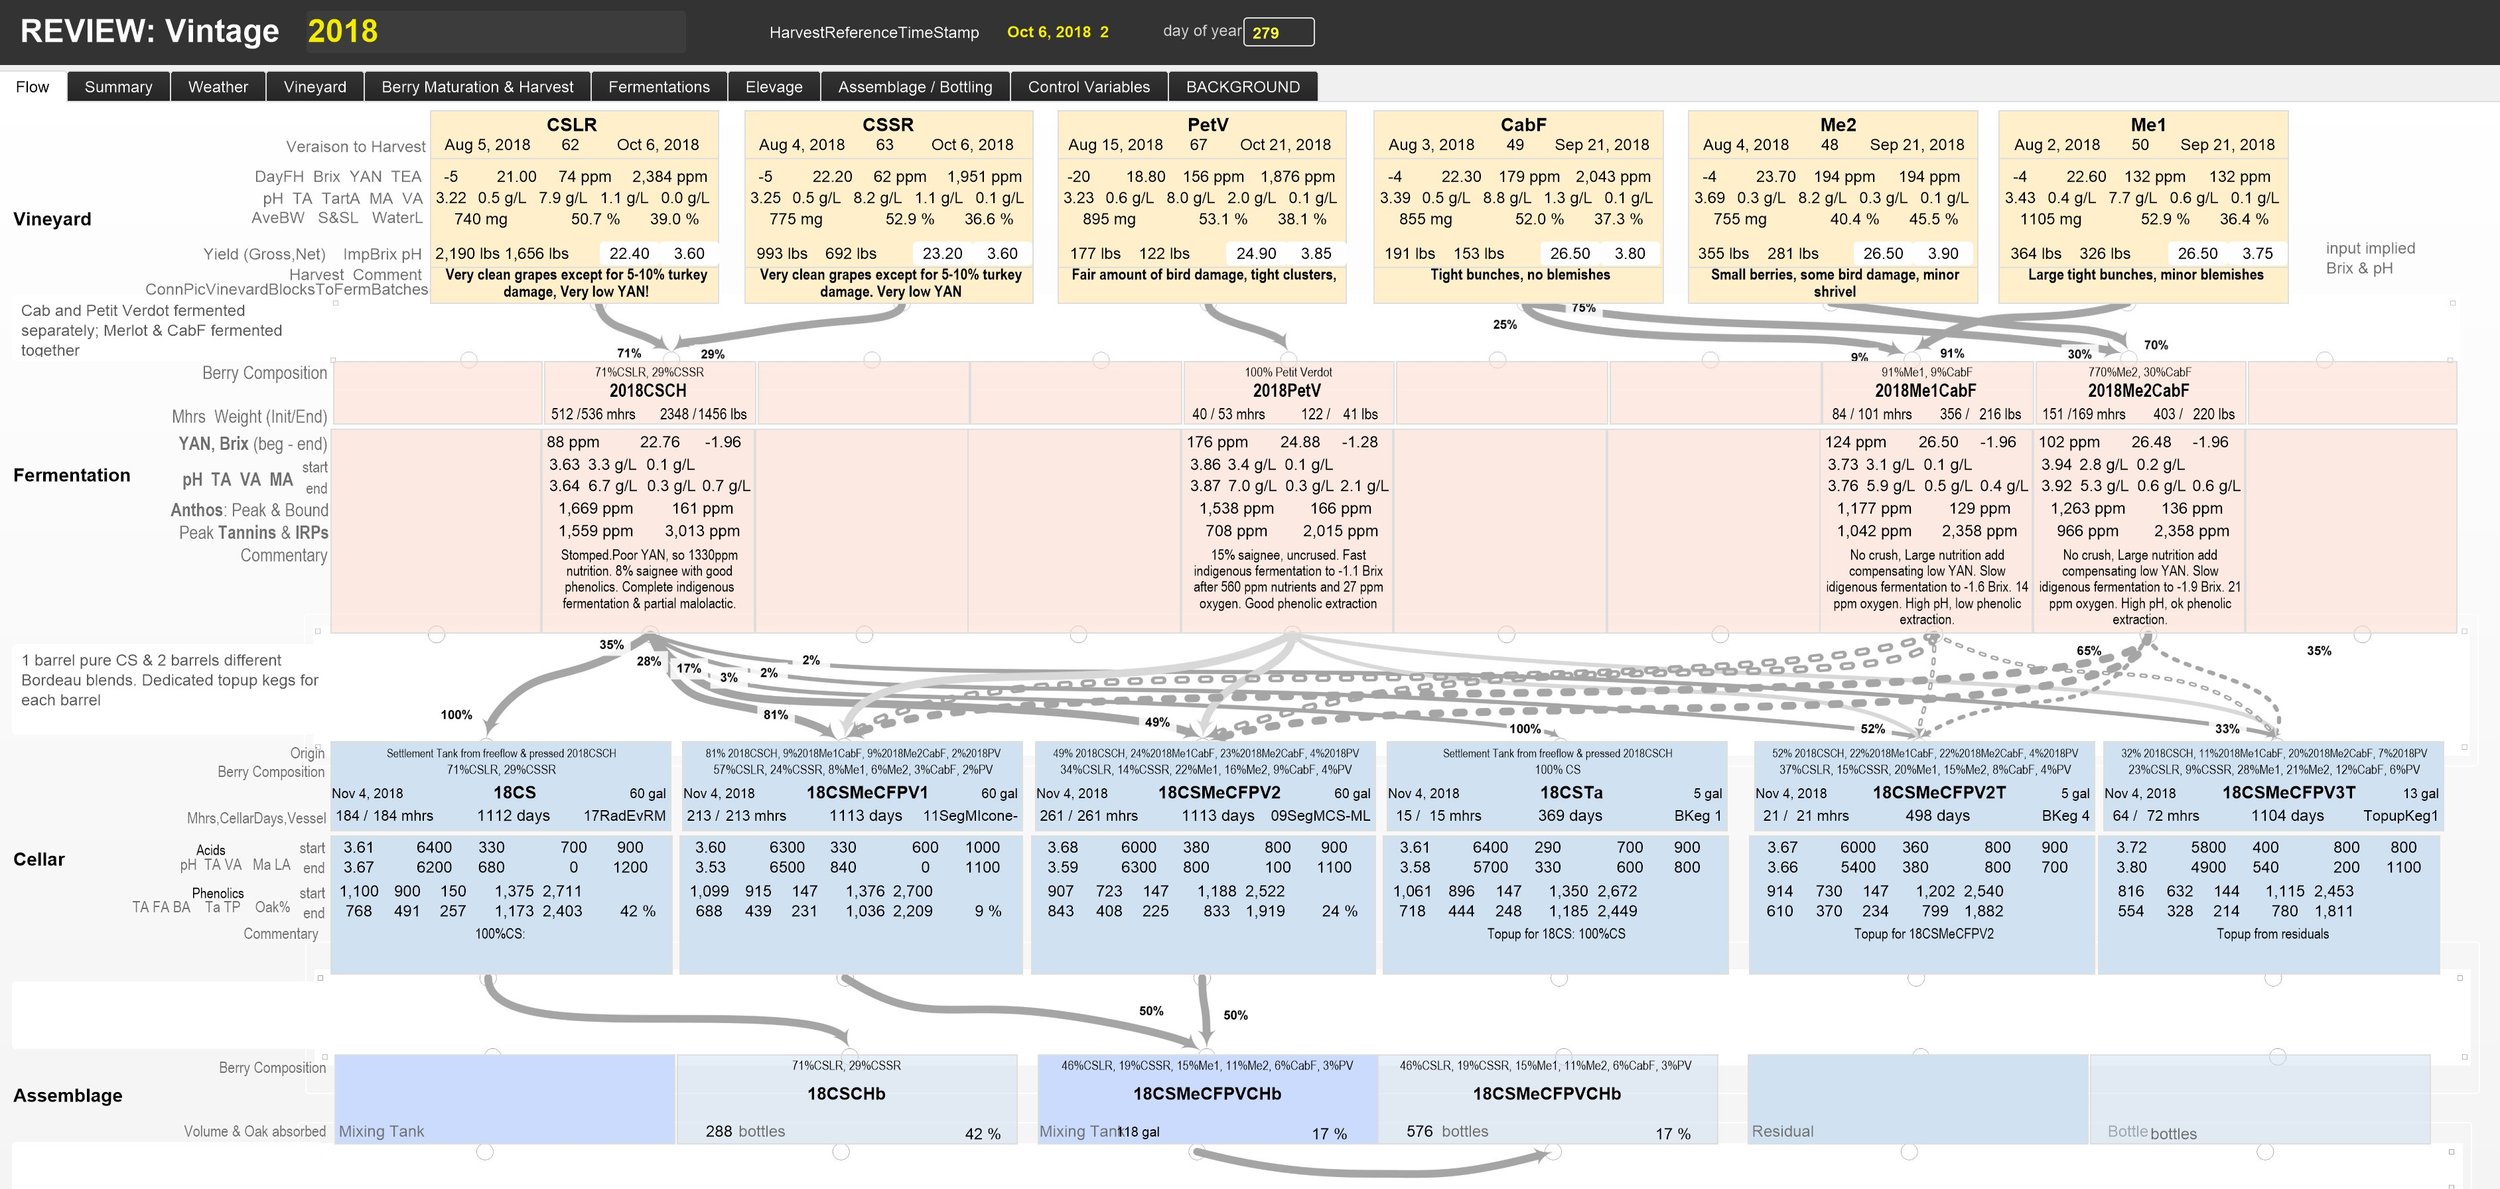Open the Flow tab
2500x1189 pixels.
[32, 87]
